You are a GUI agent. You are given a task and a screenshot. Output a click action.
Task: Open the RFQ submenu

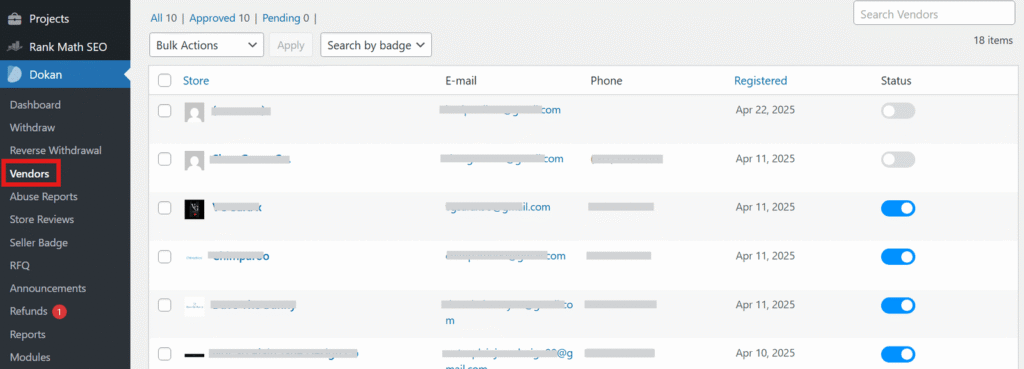pos(20,266)
